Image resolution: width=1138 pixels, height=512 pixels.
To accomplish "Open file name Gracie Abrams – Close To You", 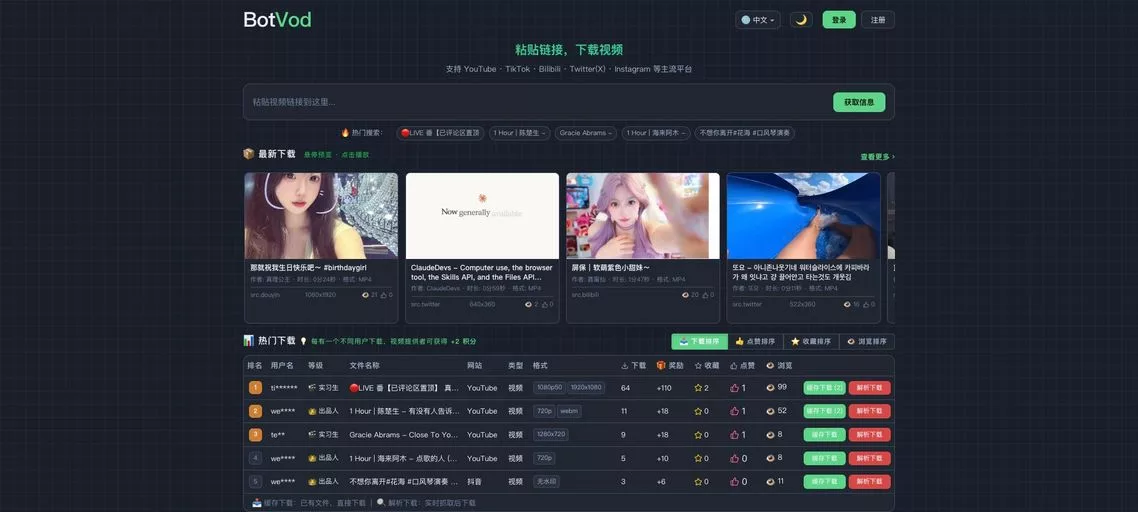I will pos(404,435).
